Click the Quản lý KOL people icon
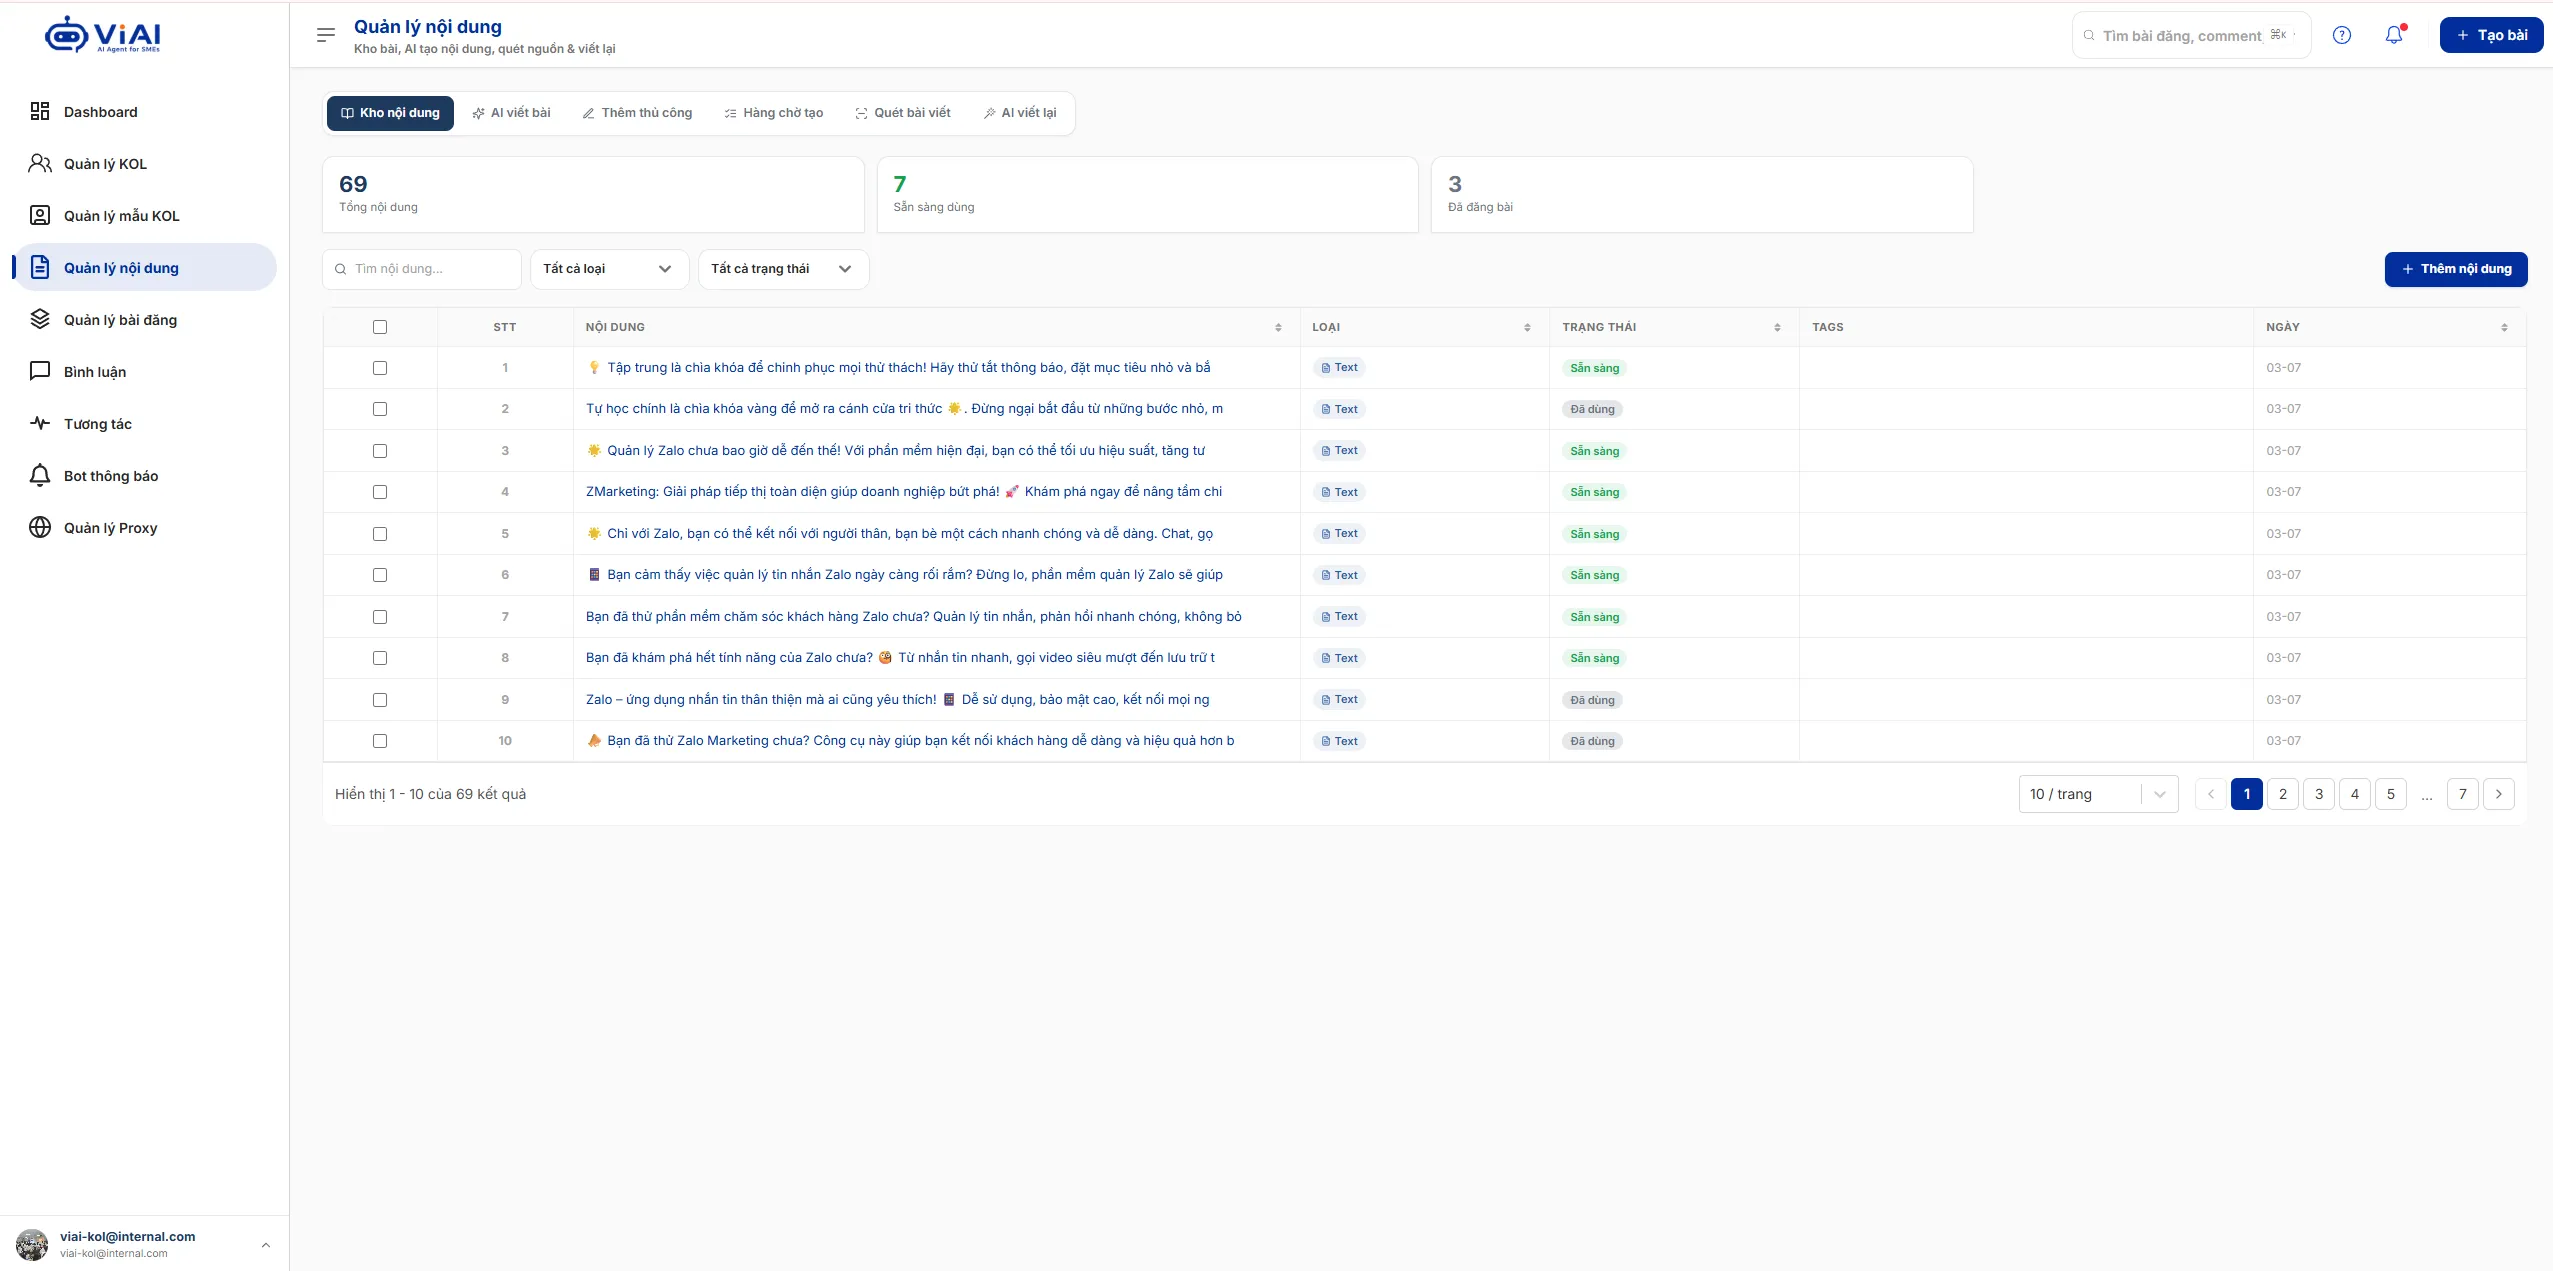 coord(40,163)
